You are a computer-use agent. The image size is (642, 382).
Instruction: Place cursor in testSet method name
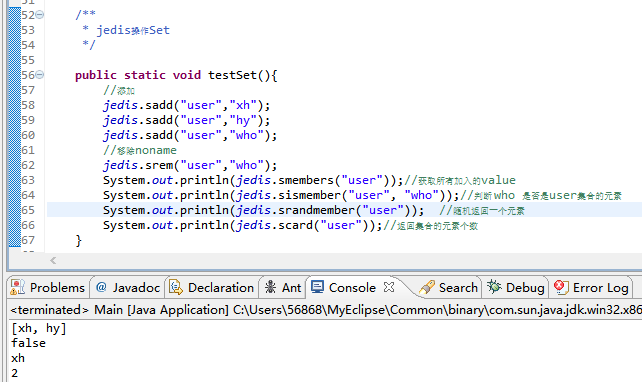click(x=232, y=75)
